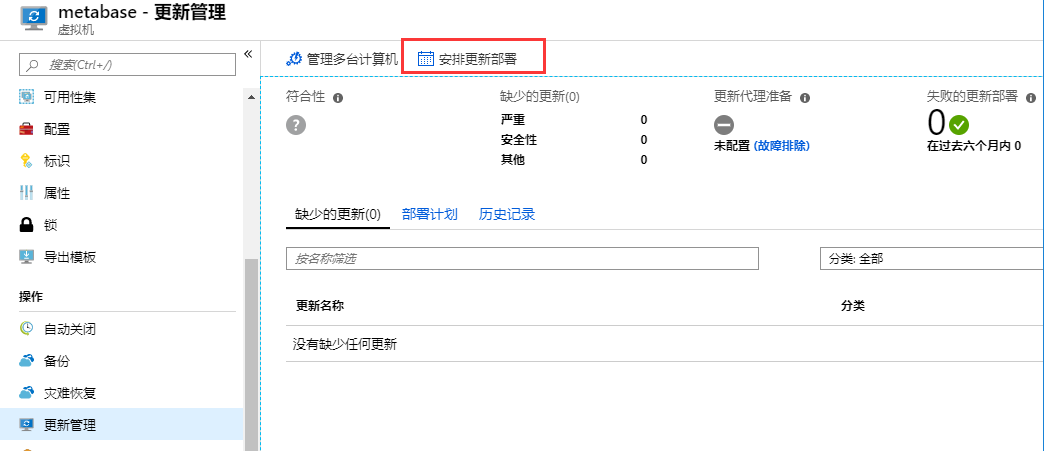Click the gray question mark compliance icon

point(296,125)
